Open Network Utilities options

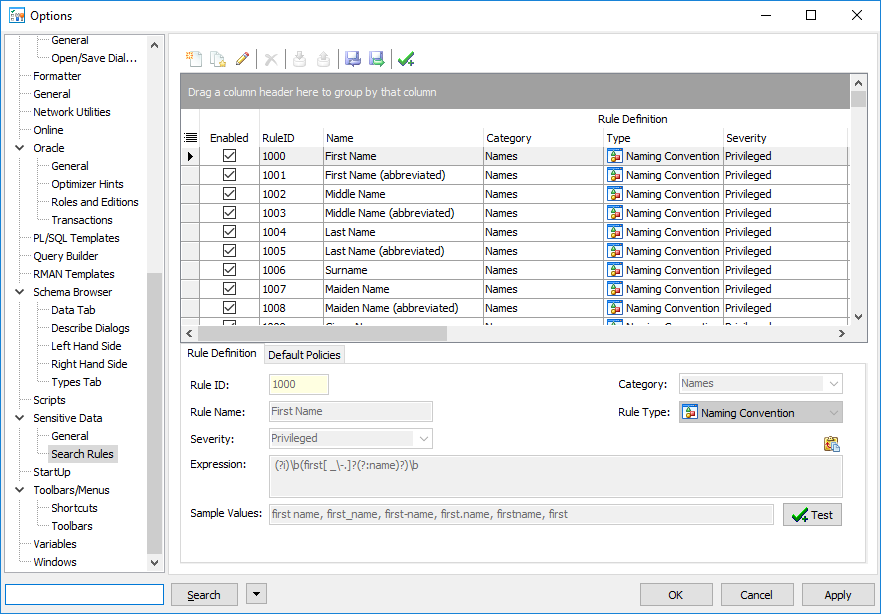click(x=71, y=112)
